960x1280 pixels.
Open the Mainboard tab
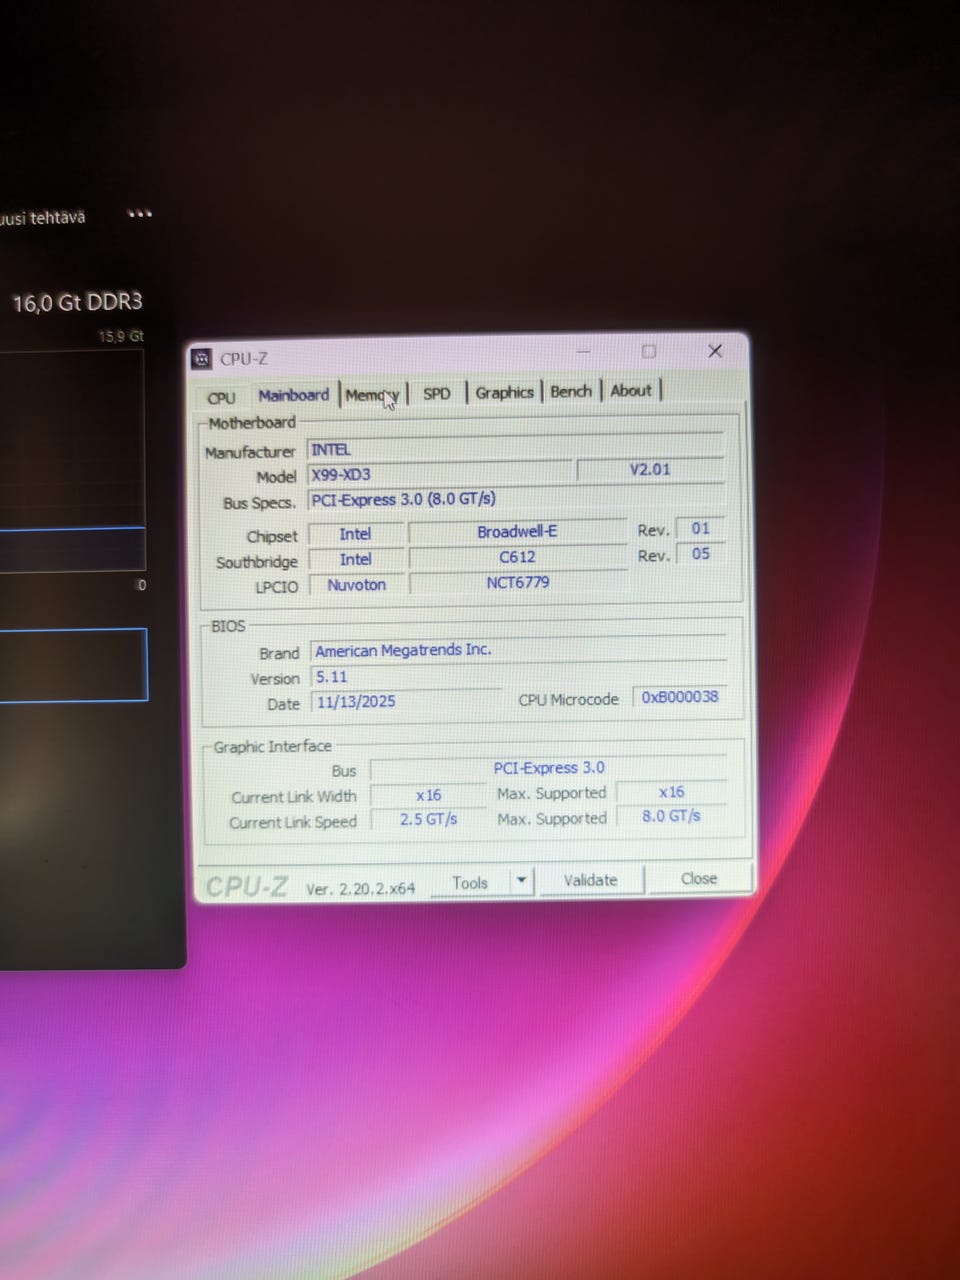pos(293,395)
